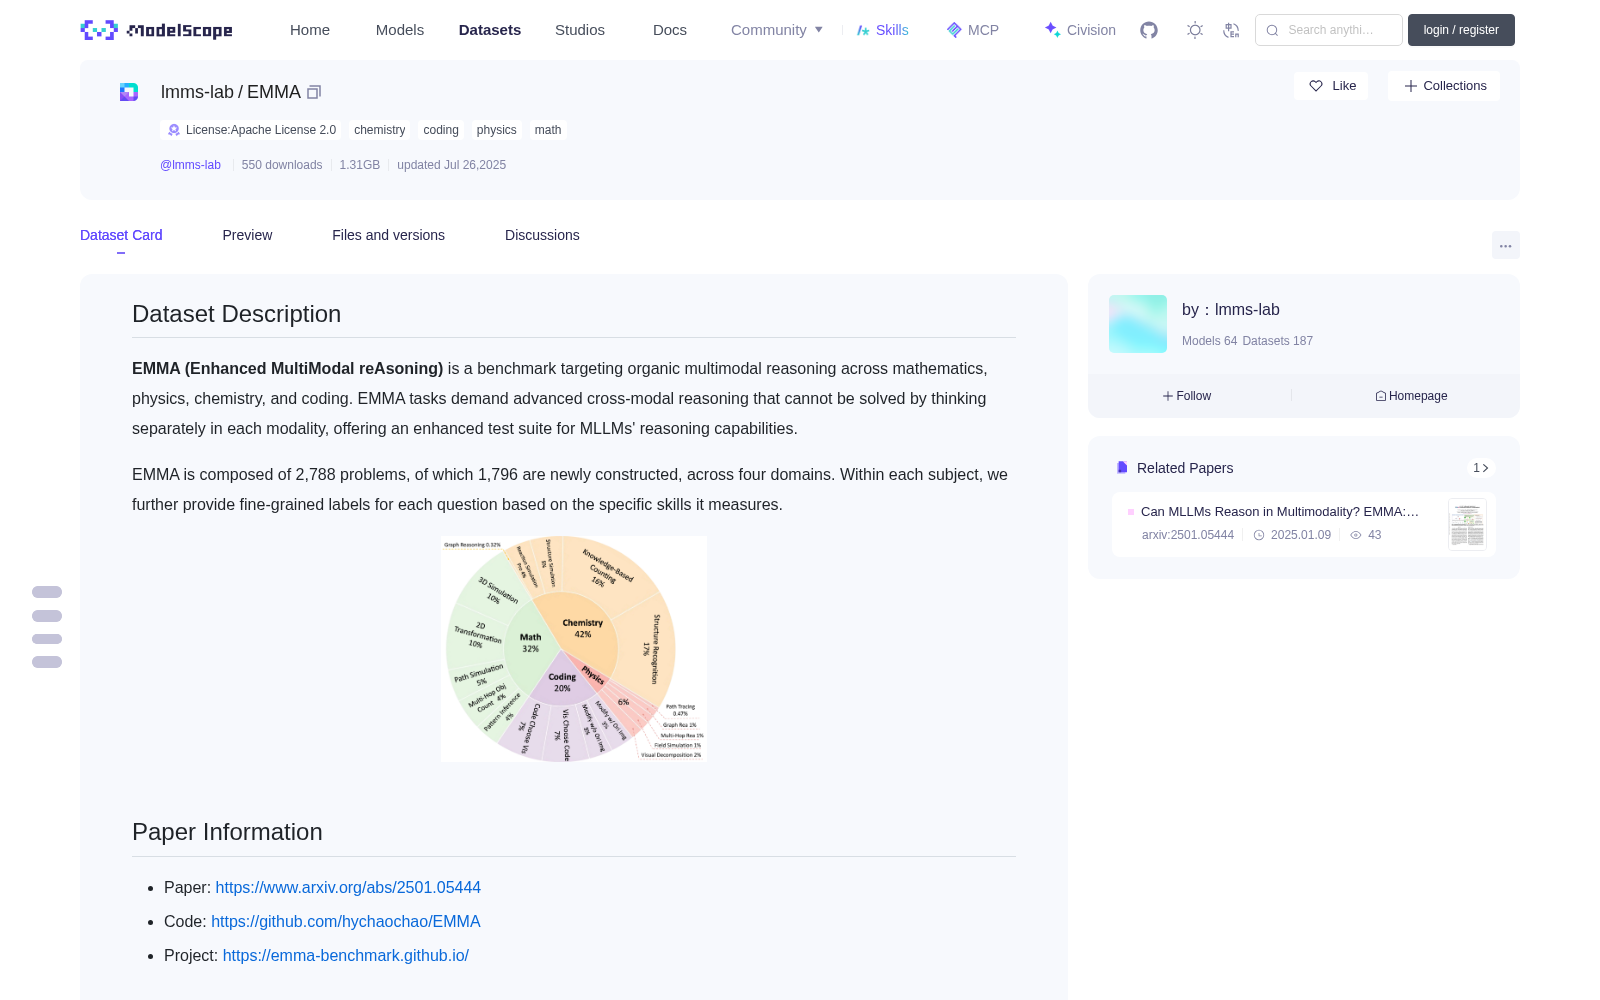Open the related paper thumbnail preview
Viewport: 1600px width, 1000px height.
click(x=1467, y=524)
